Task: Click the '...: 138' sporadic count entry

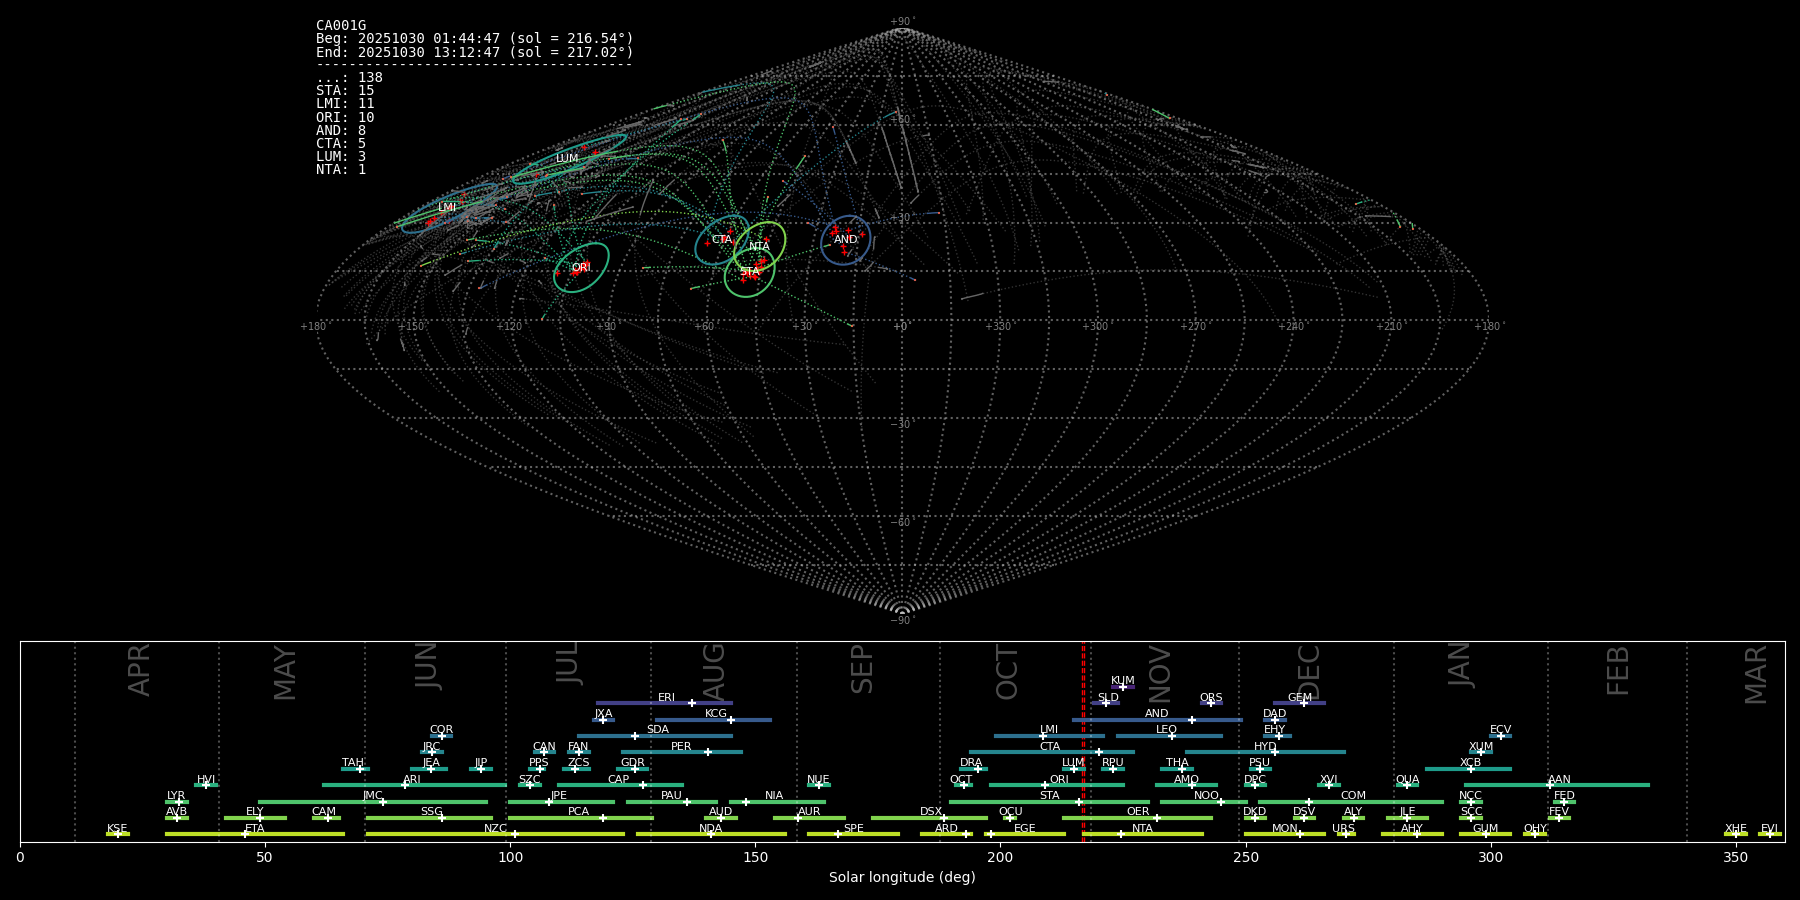Action: pos(349,78)
